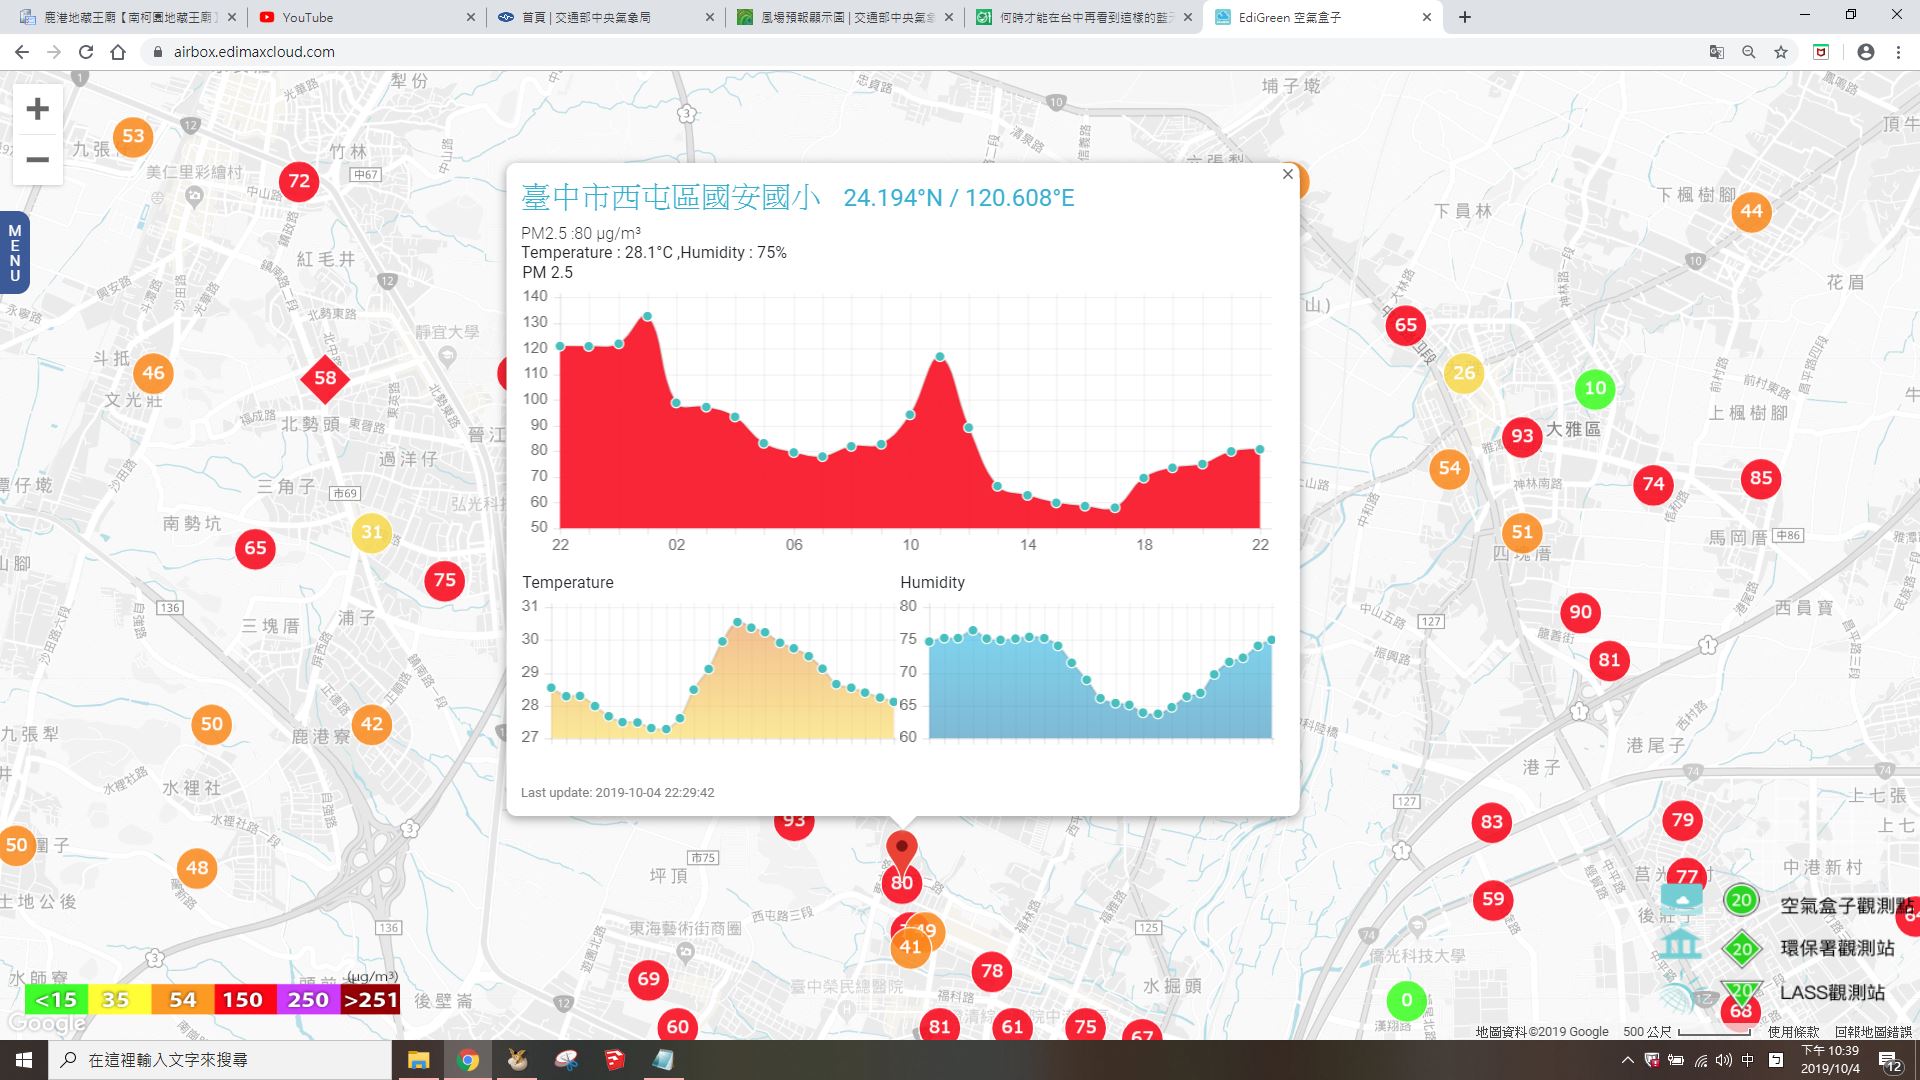Switch to the 何時才能在台中 tab
Viewport: 1920px width, 1080px height.
[1084, 17]
